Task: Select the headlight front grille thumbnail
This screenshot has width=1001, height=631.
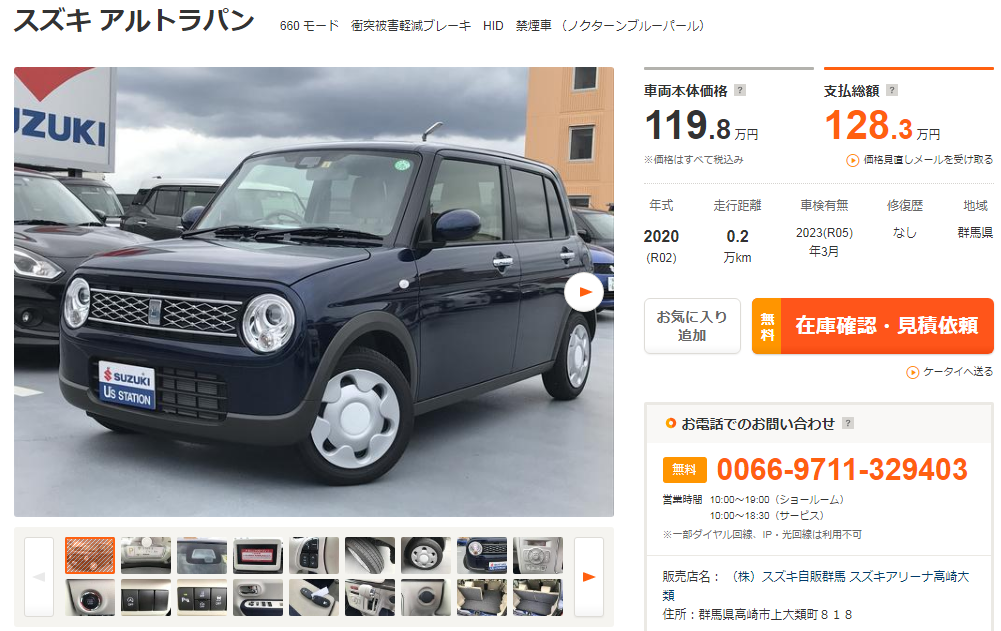Action: coord(482,555)
